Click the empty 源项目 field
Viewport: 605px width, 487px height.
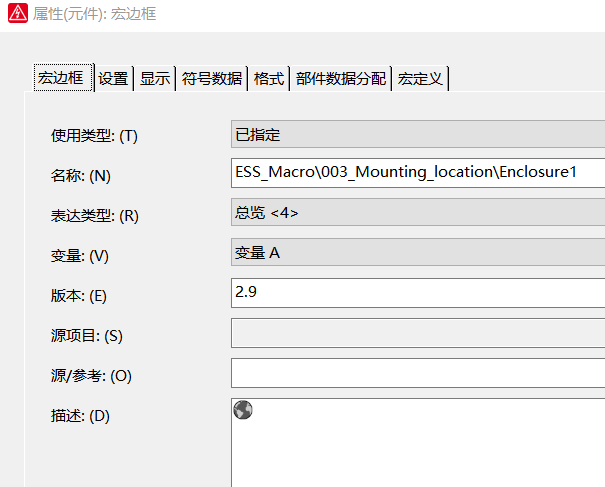coord(418,333)
